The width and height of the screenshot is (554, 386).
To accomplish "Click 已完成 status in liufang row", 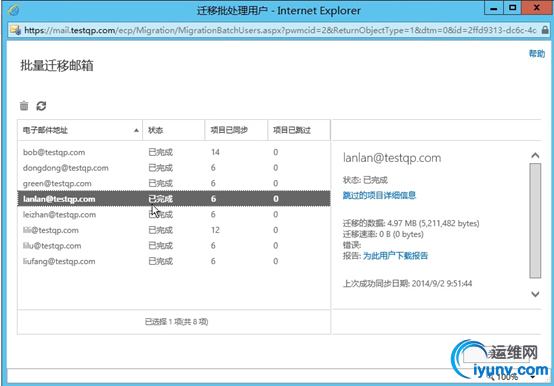I will [x=160, y=261].
